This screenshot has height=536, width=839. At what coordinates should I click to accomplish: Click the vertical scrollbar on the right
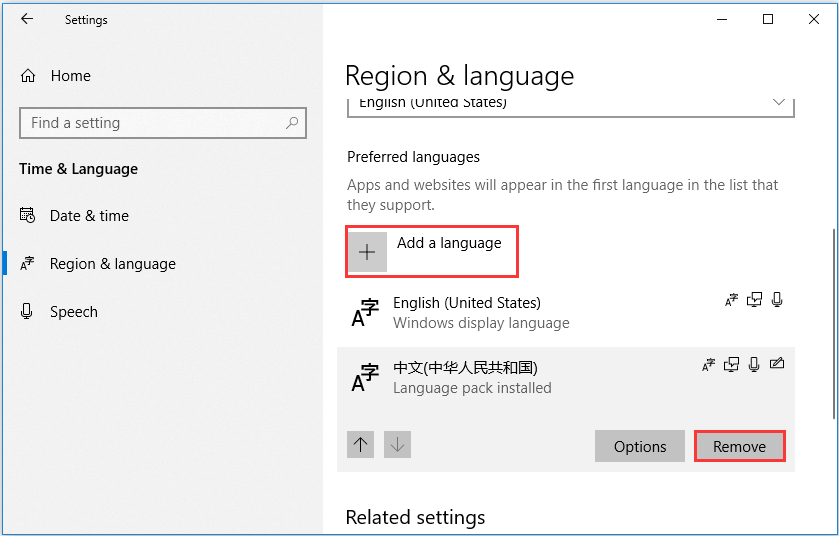tap(834, 324)
